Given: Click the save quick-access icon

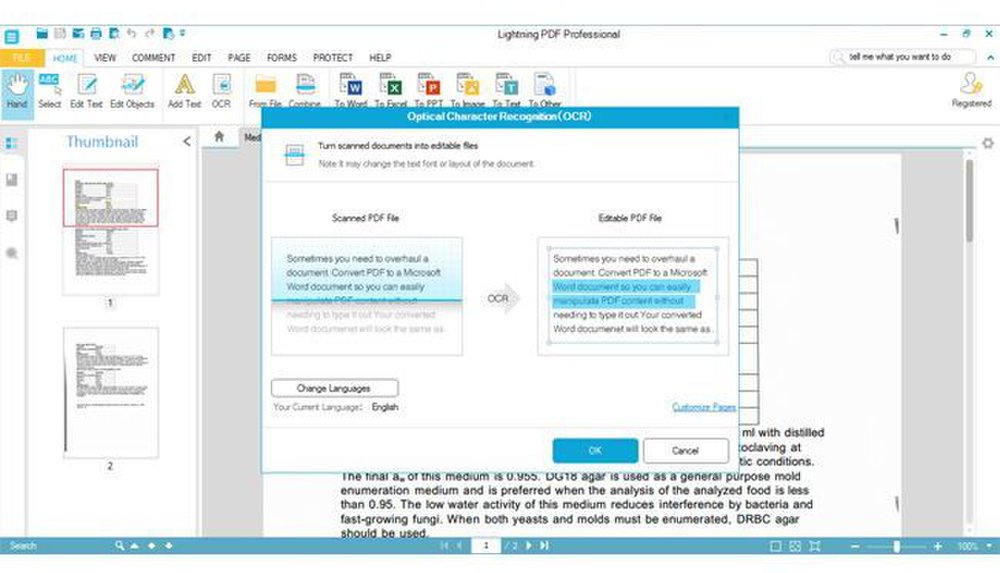Looking at the screenshot, I should [60, 33].
